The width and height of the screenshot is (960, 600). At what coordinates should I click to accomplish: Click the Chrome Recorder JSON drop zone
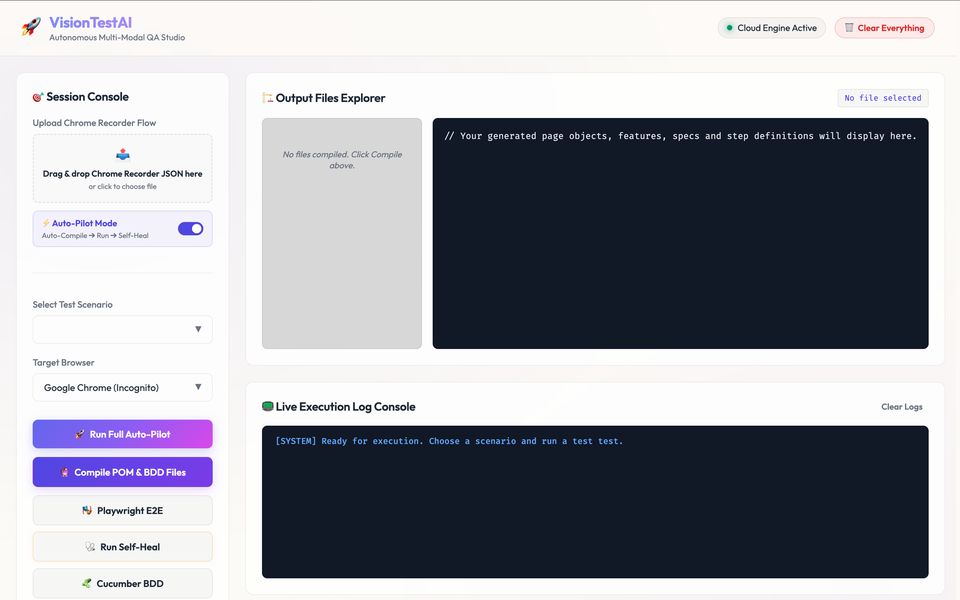122,168
